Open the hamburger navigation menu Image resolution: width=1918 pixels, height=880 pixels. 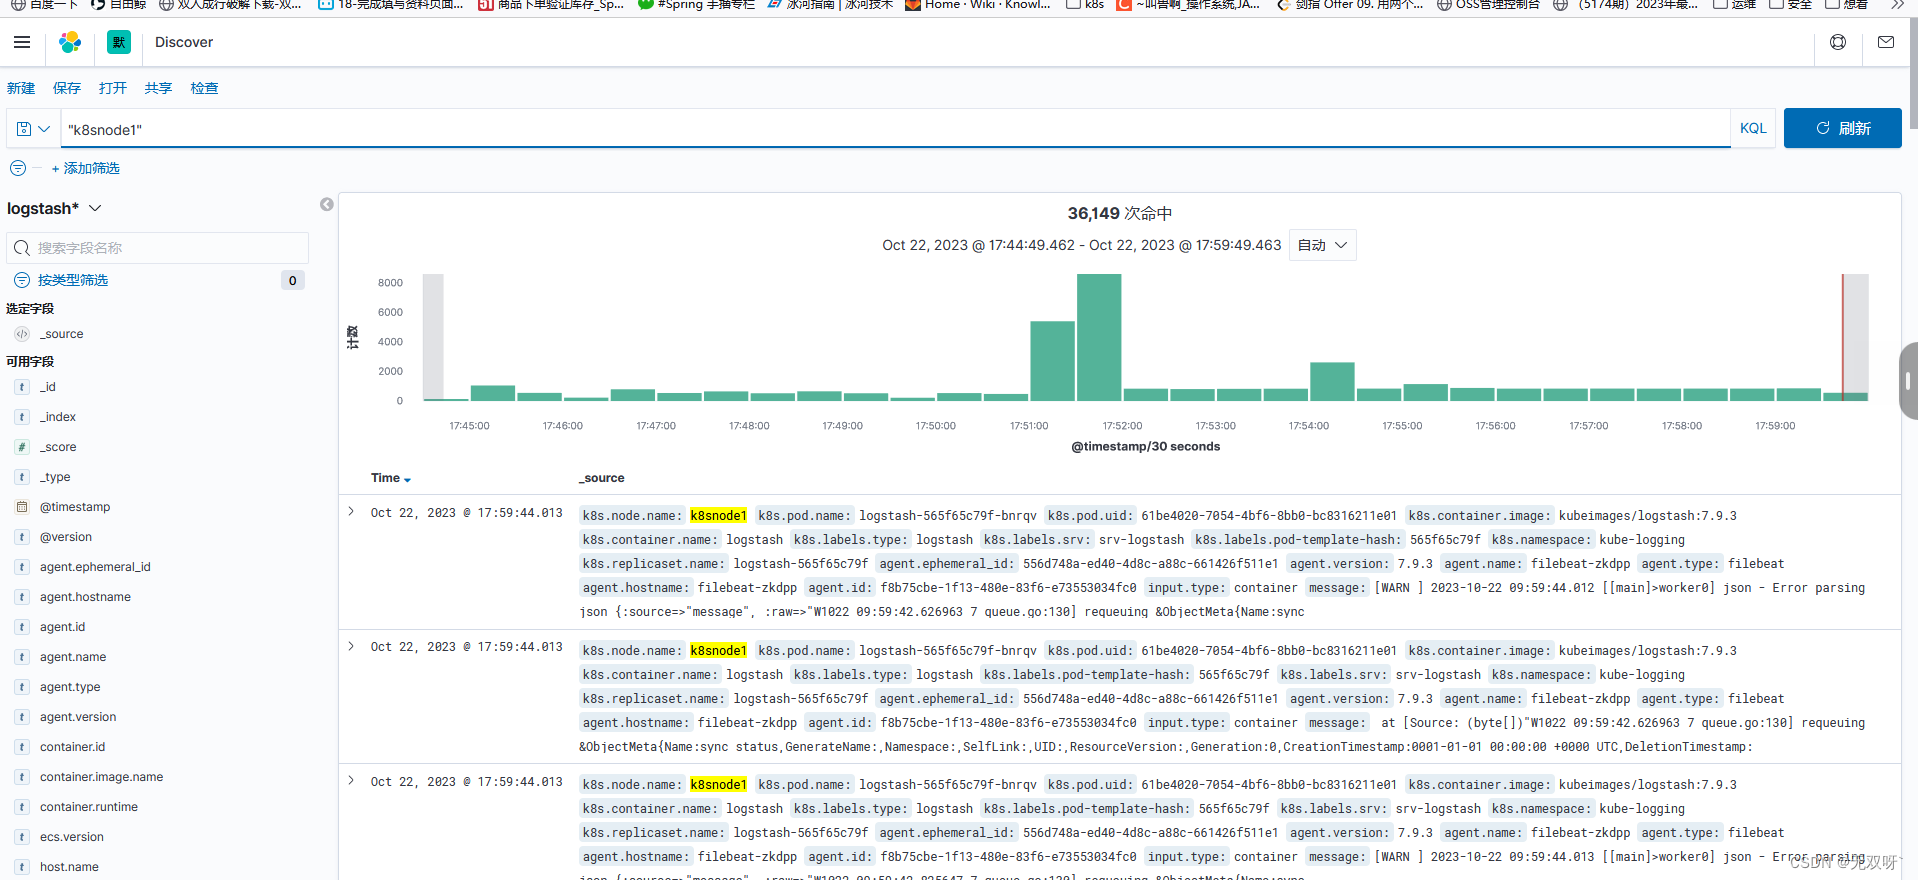[x=22, y=42]
